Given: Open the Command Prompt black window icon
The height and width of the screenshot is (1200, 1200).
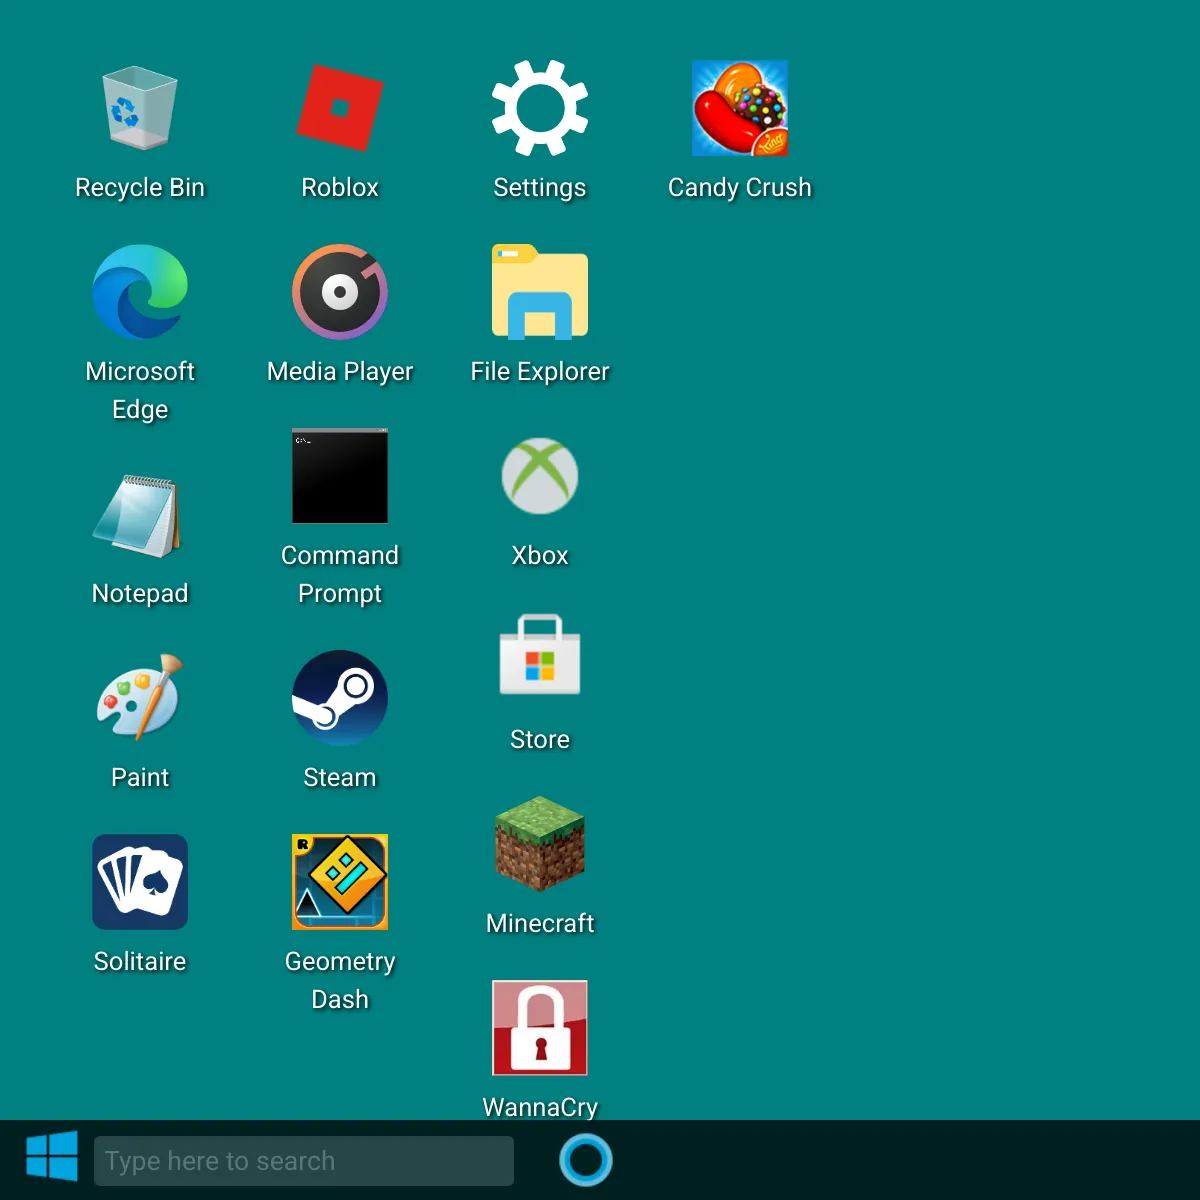Looking at the screenshot, I should point(340,476).
